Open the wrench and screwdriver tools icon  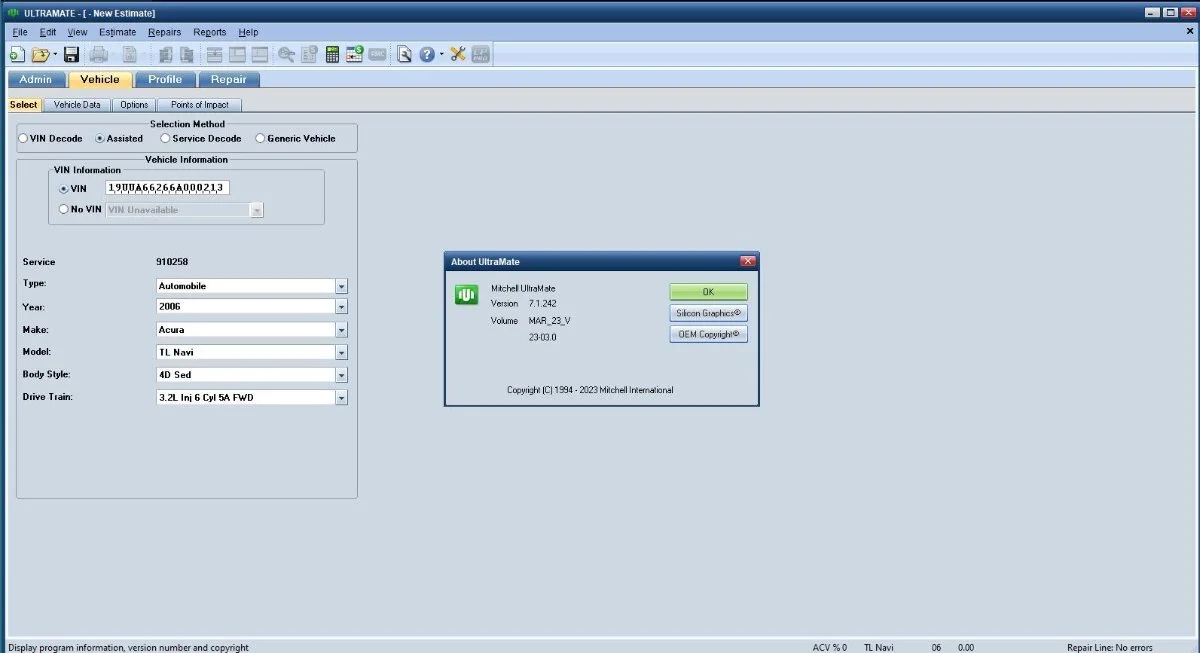click(458, 55)
